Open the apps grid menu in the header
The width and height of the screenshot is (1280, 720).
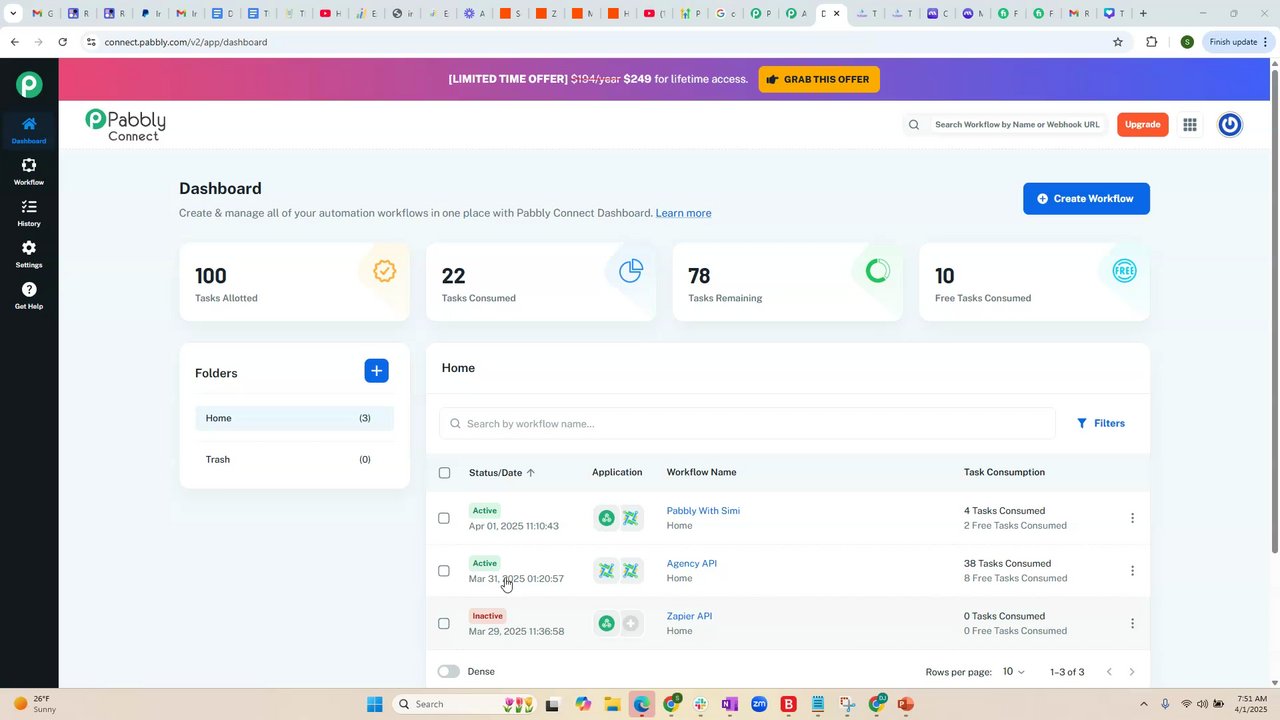(x=1190, y=125)
